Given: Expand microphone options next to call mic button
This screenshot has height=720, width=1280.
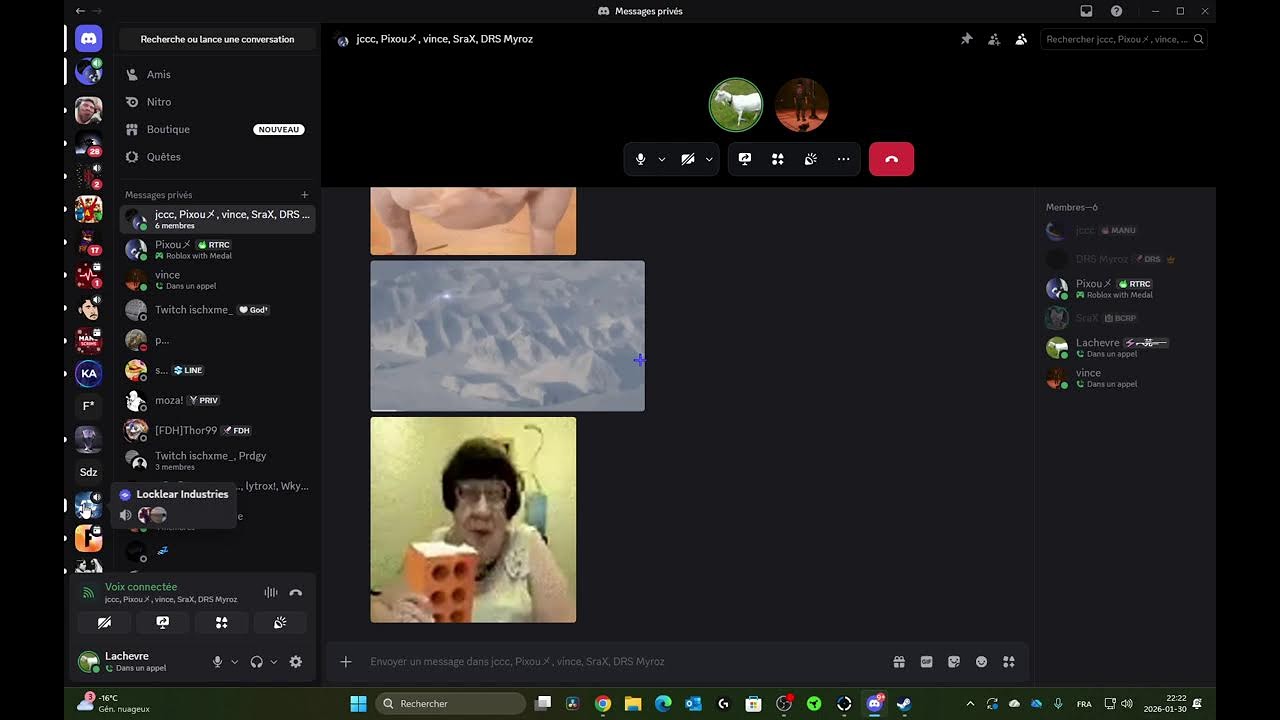Looking at the screenshot, I should 661,159.
